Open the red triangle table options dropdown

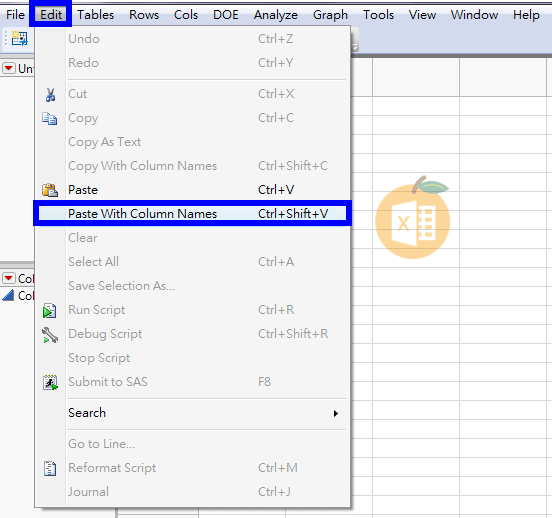click(9, 68)
